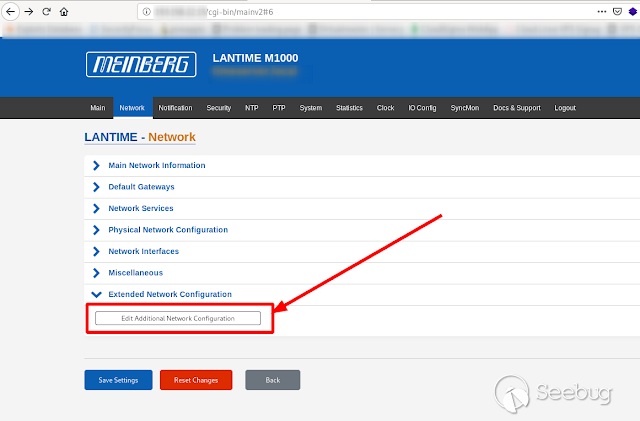Open the Main tab
The image size is (640, 421).
pyautogui.click(x=98, y=108)
